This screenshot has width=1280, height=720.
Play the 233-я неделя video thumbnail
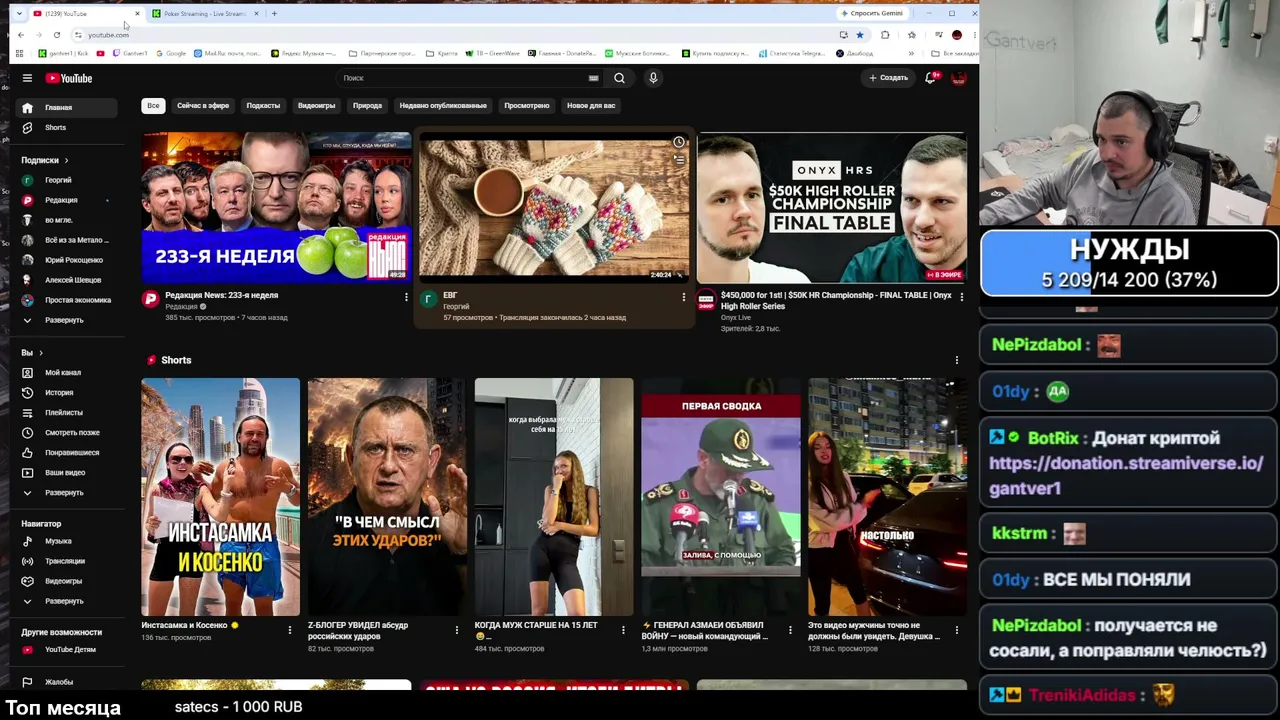[x=276, y=207]
